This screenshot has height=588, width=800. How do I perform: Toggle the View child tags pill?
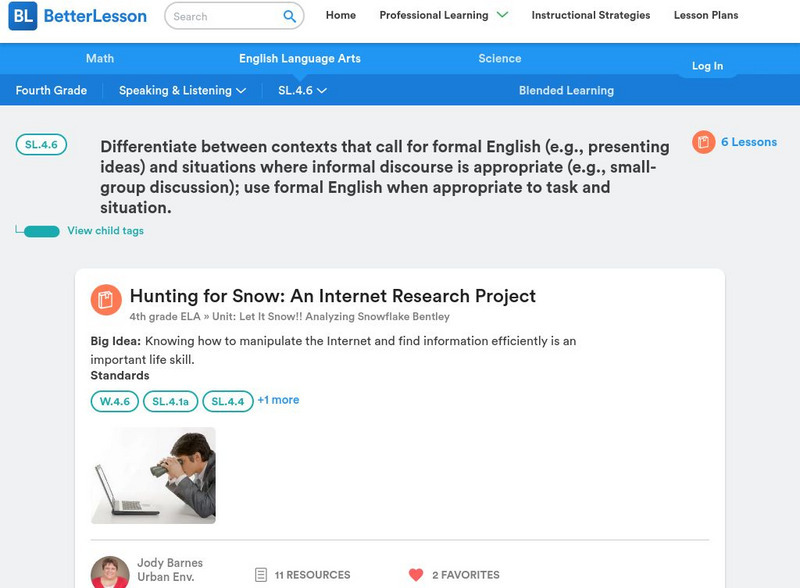(x=42, y=231)
